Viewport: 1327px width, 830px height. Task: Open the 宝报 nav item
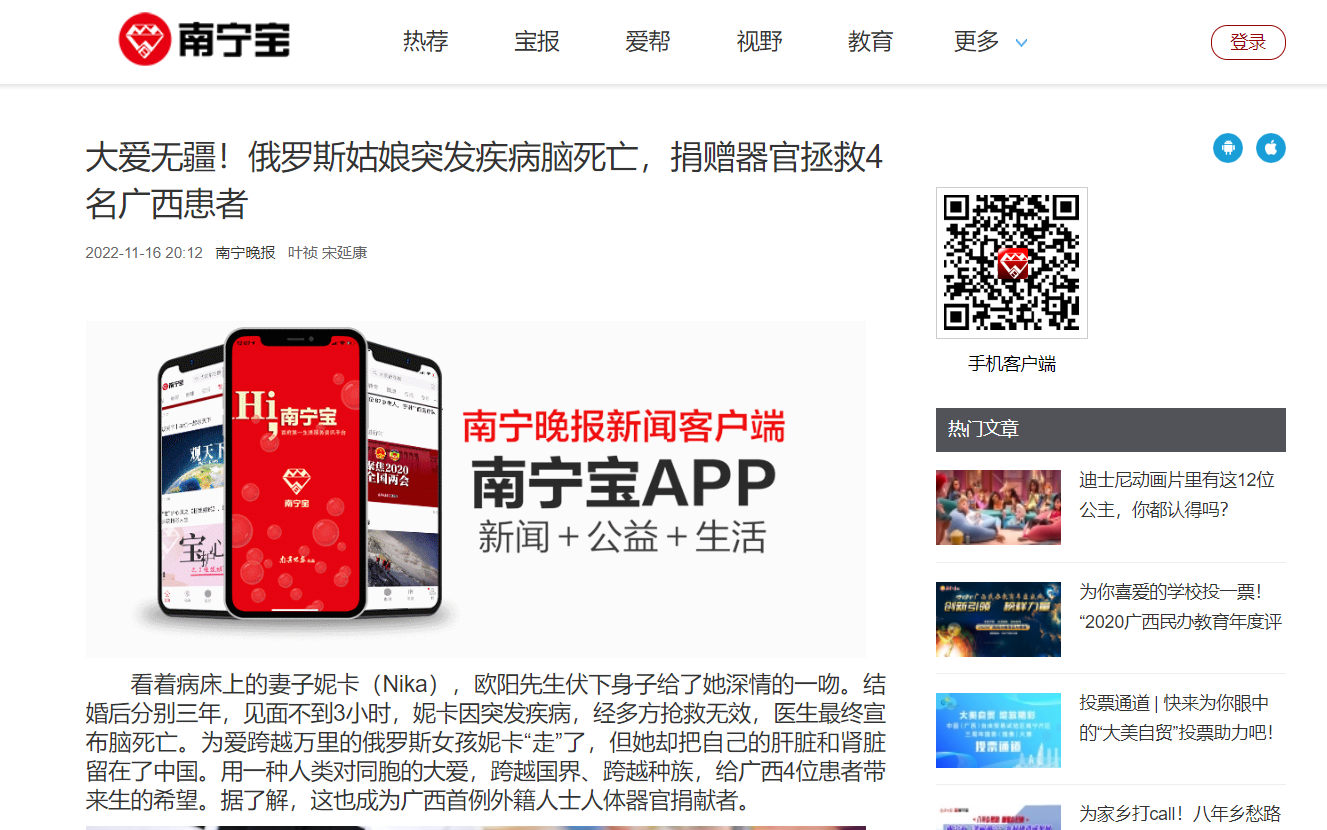[537, 42]
